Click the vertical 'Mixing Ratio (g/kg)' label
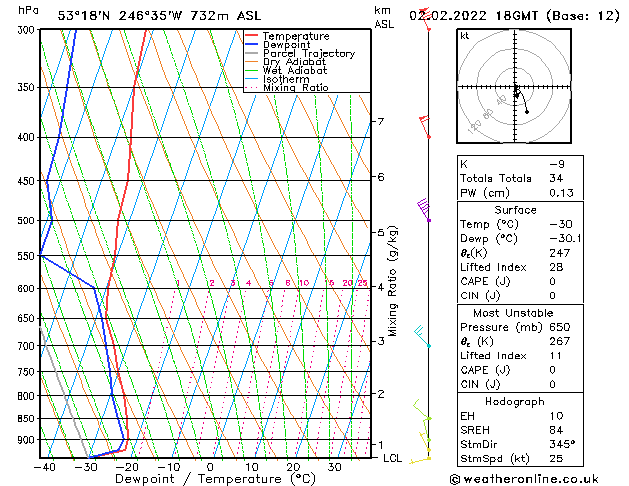 (392, 281)
